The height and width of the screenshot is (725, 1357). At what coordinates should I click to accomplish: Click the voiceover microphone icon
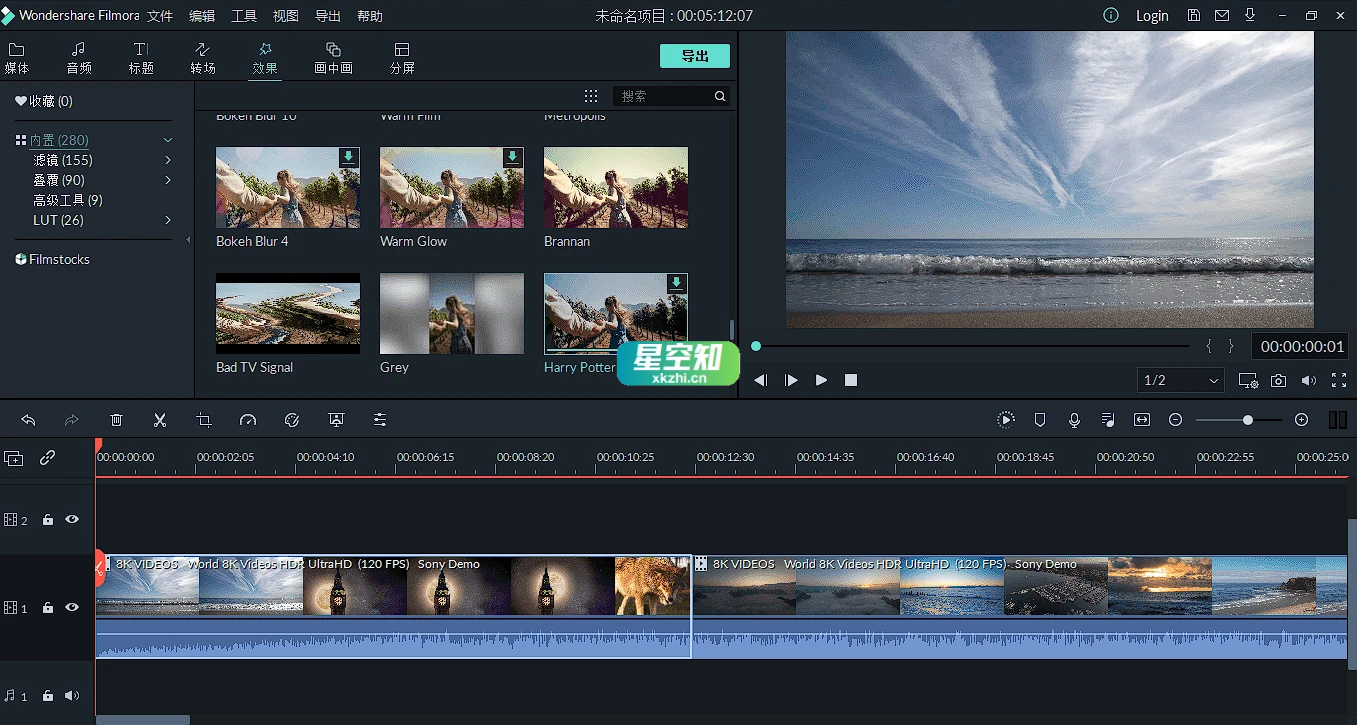click(1074, 420)
